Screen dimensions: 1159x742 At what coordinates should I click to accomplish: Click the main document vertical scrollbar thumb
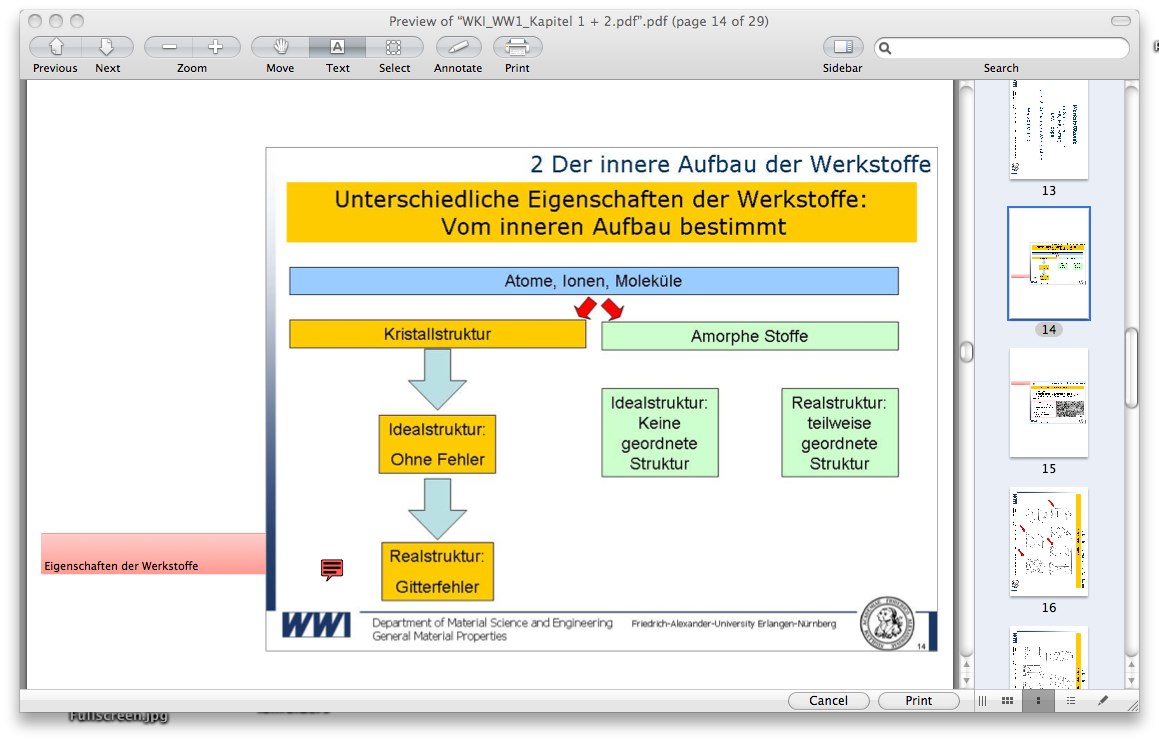point(966,352)
